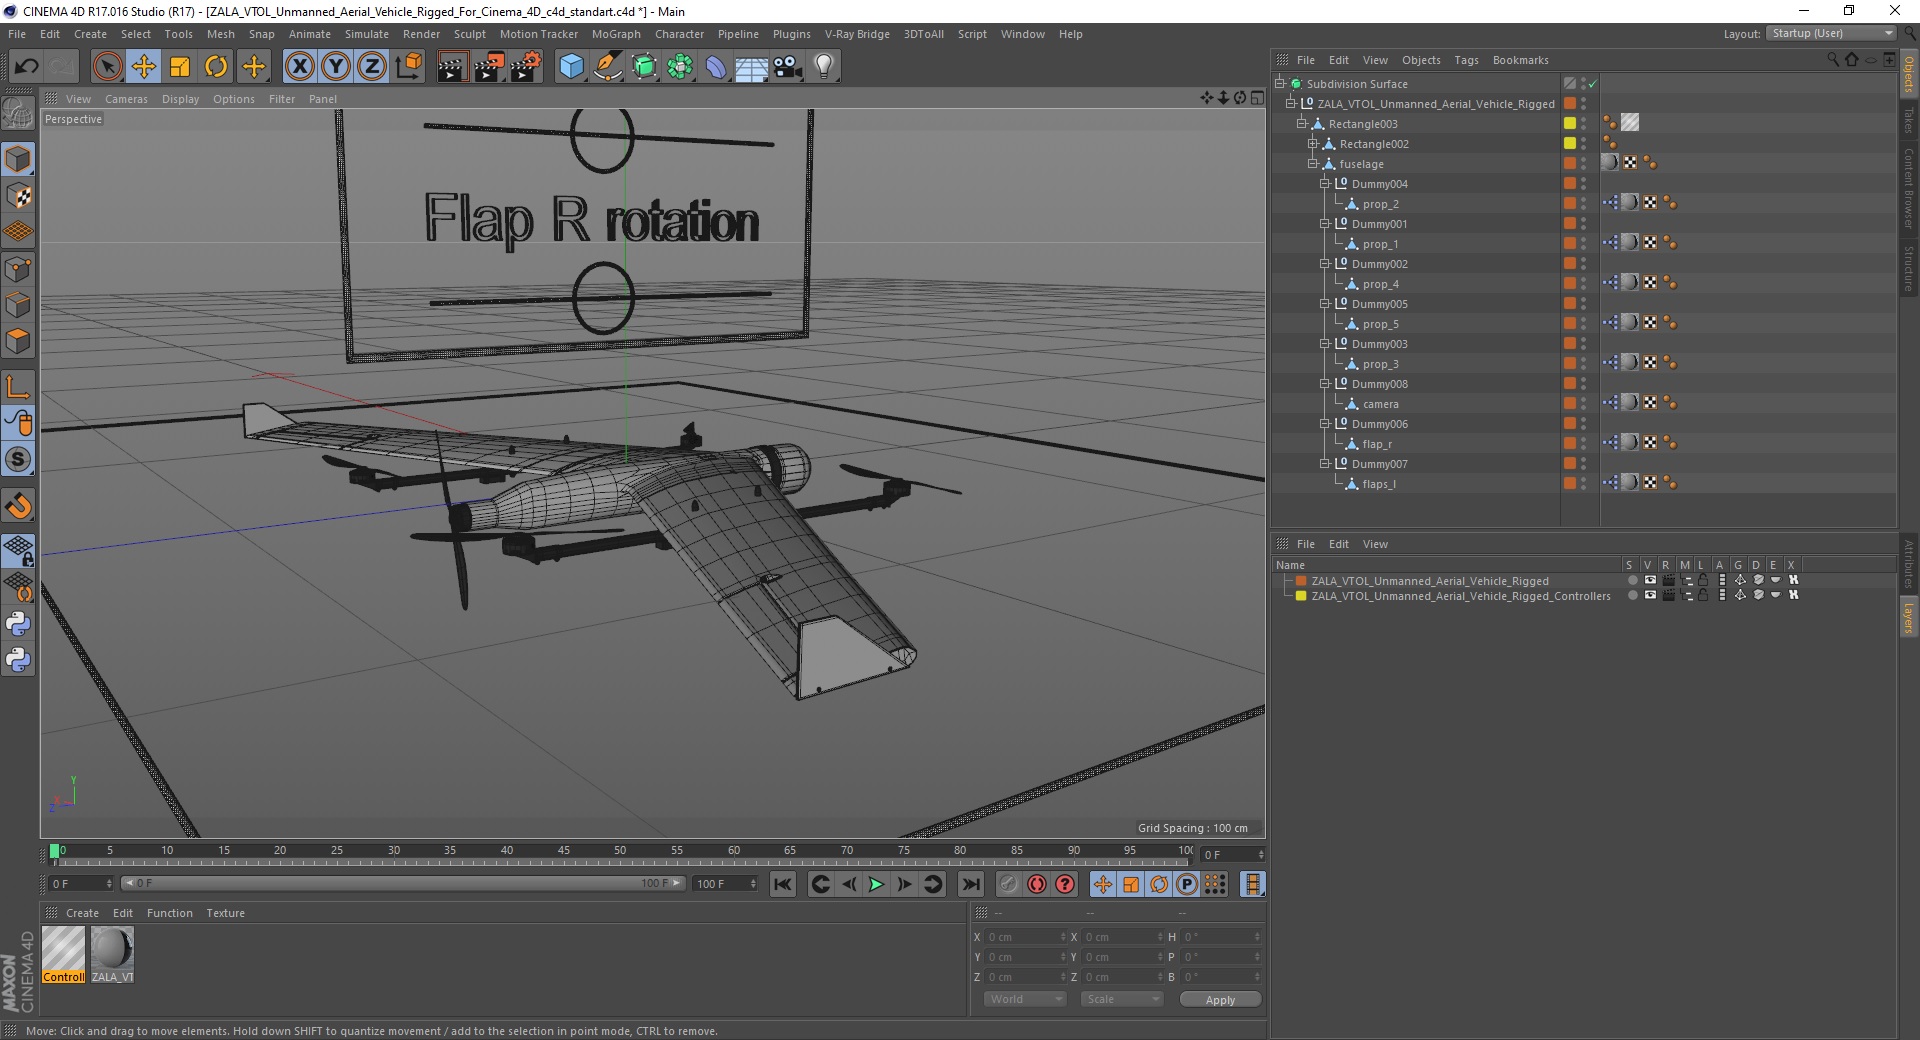Expand the Rectangle002 object
Viewport: 1920px width, 1040px height.
[x=1313, y=144]
